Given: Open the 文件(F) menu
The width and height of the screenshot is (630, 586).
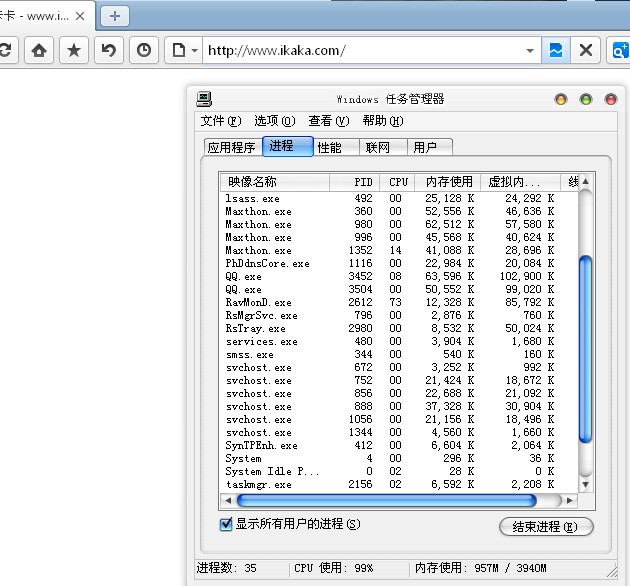Looking at the screenshot, I should click(x=221, y=121).
